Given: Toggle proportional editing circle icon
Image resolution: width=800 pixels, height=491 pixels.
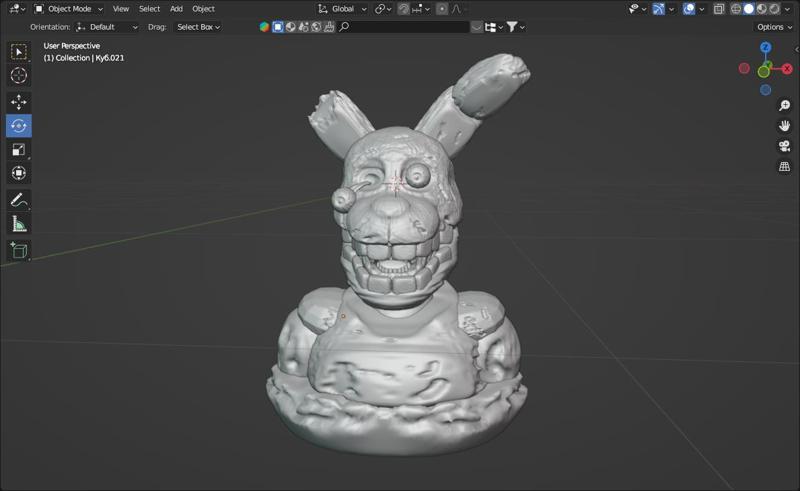Looking at the screenshot, I should 442,9.
